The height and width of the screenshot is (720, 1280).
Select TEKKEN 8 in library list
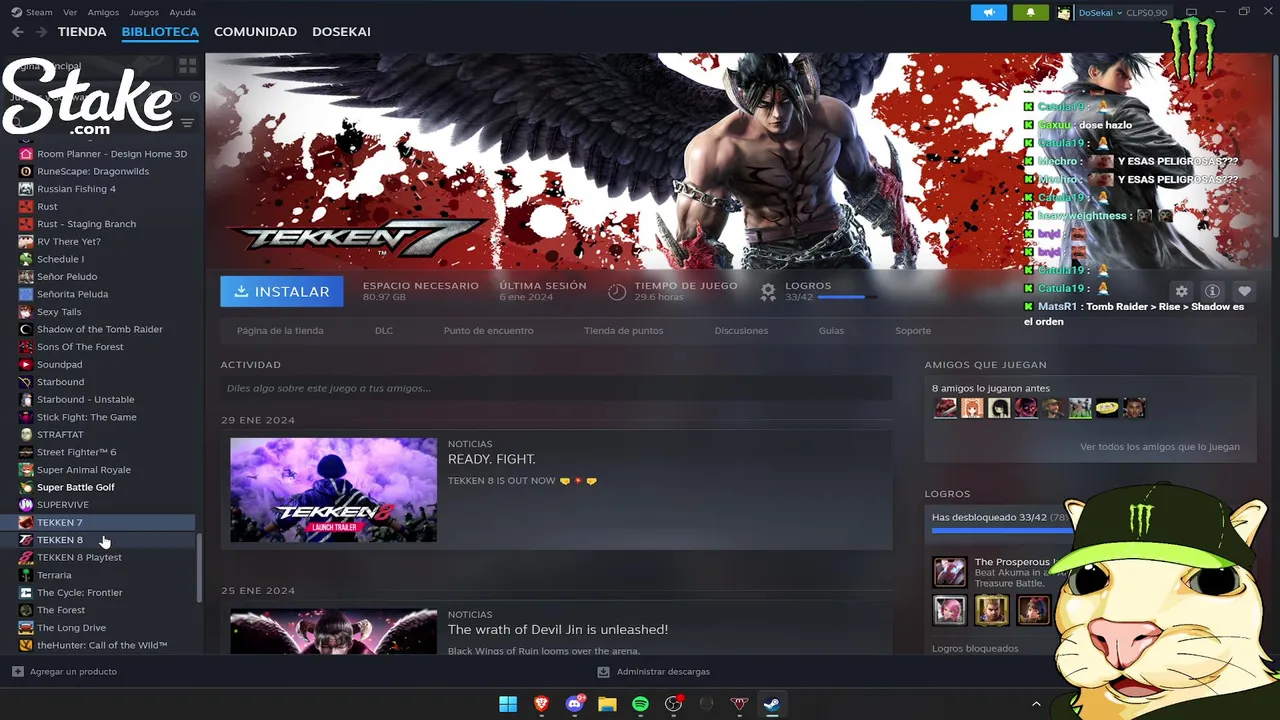98,540
